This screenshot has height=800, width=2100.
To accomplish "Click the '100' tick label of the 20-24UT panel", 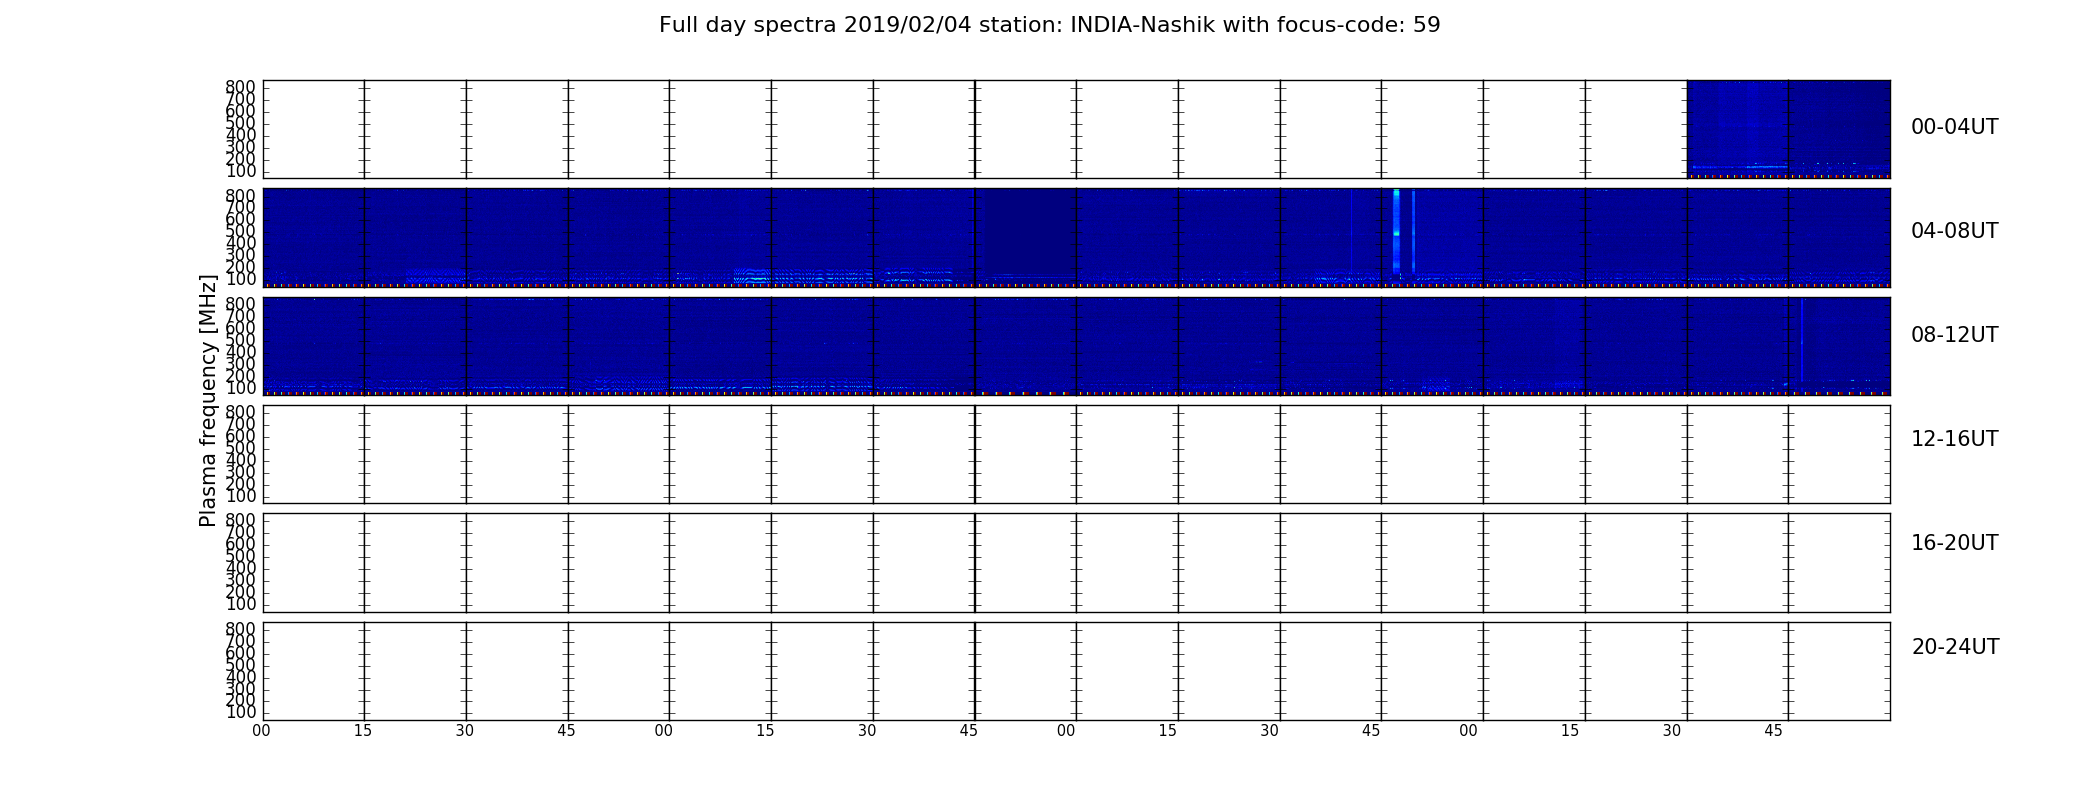I will click(240, 712).
